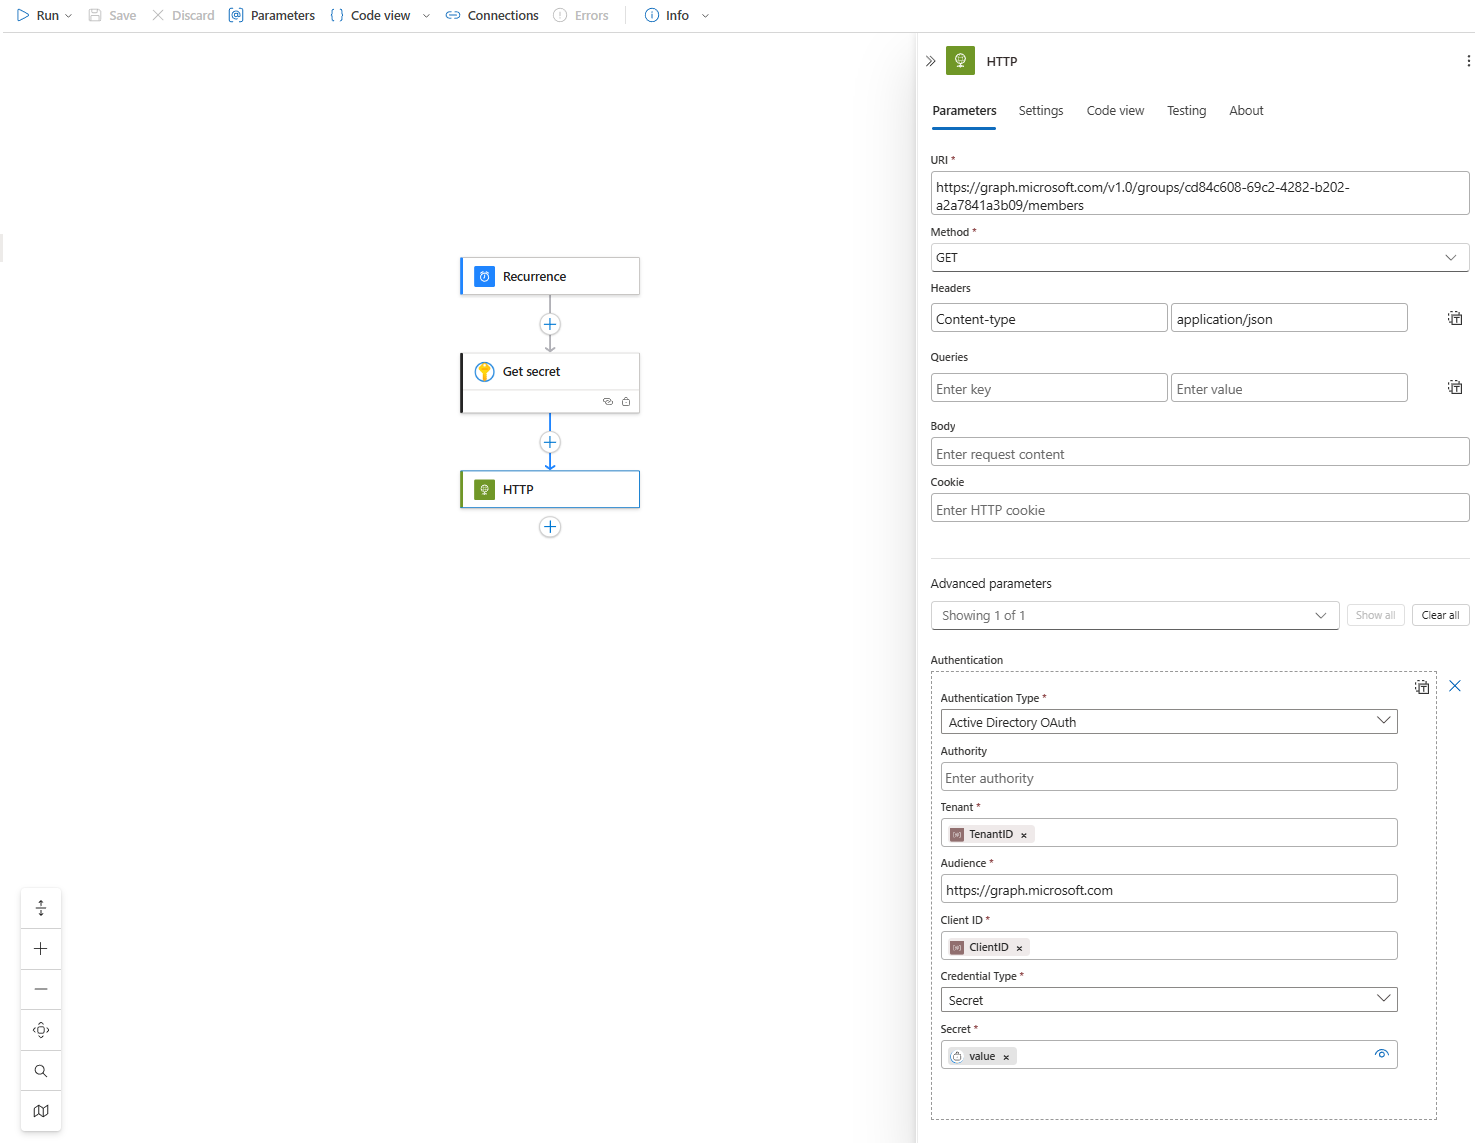Switch to the Testing tab
The image size is (1475, 1143).
(1186, 111)
